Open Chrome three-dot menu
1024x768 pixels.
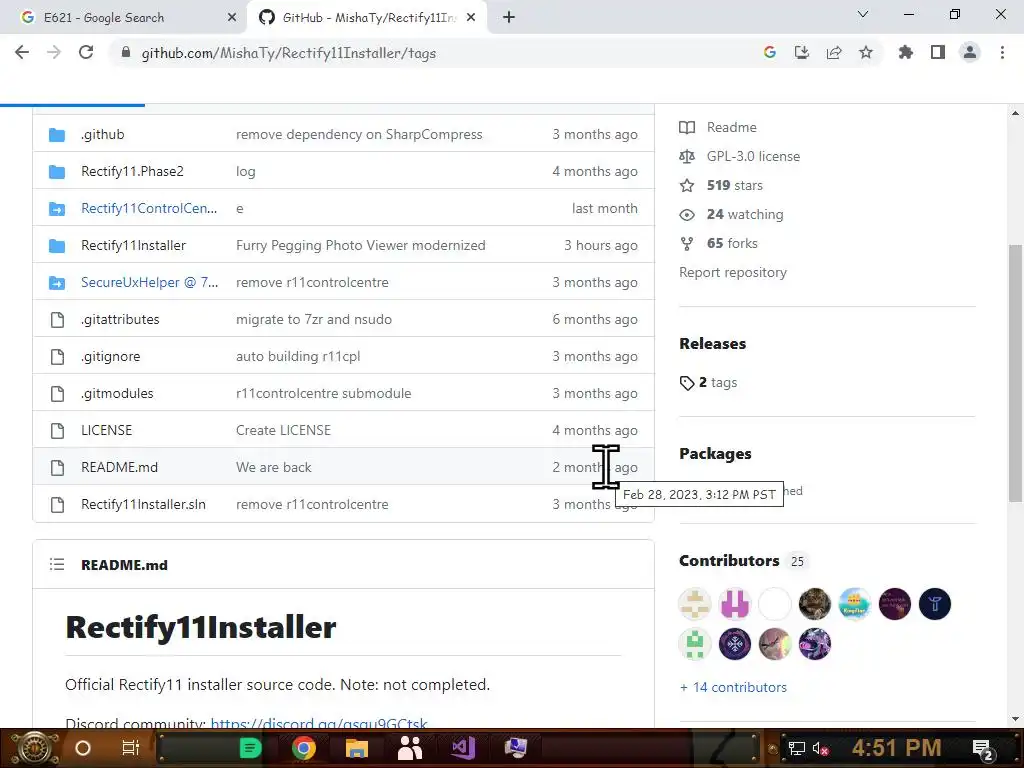(1002, 53)
